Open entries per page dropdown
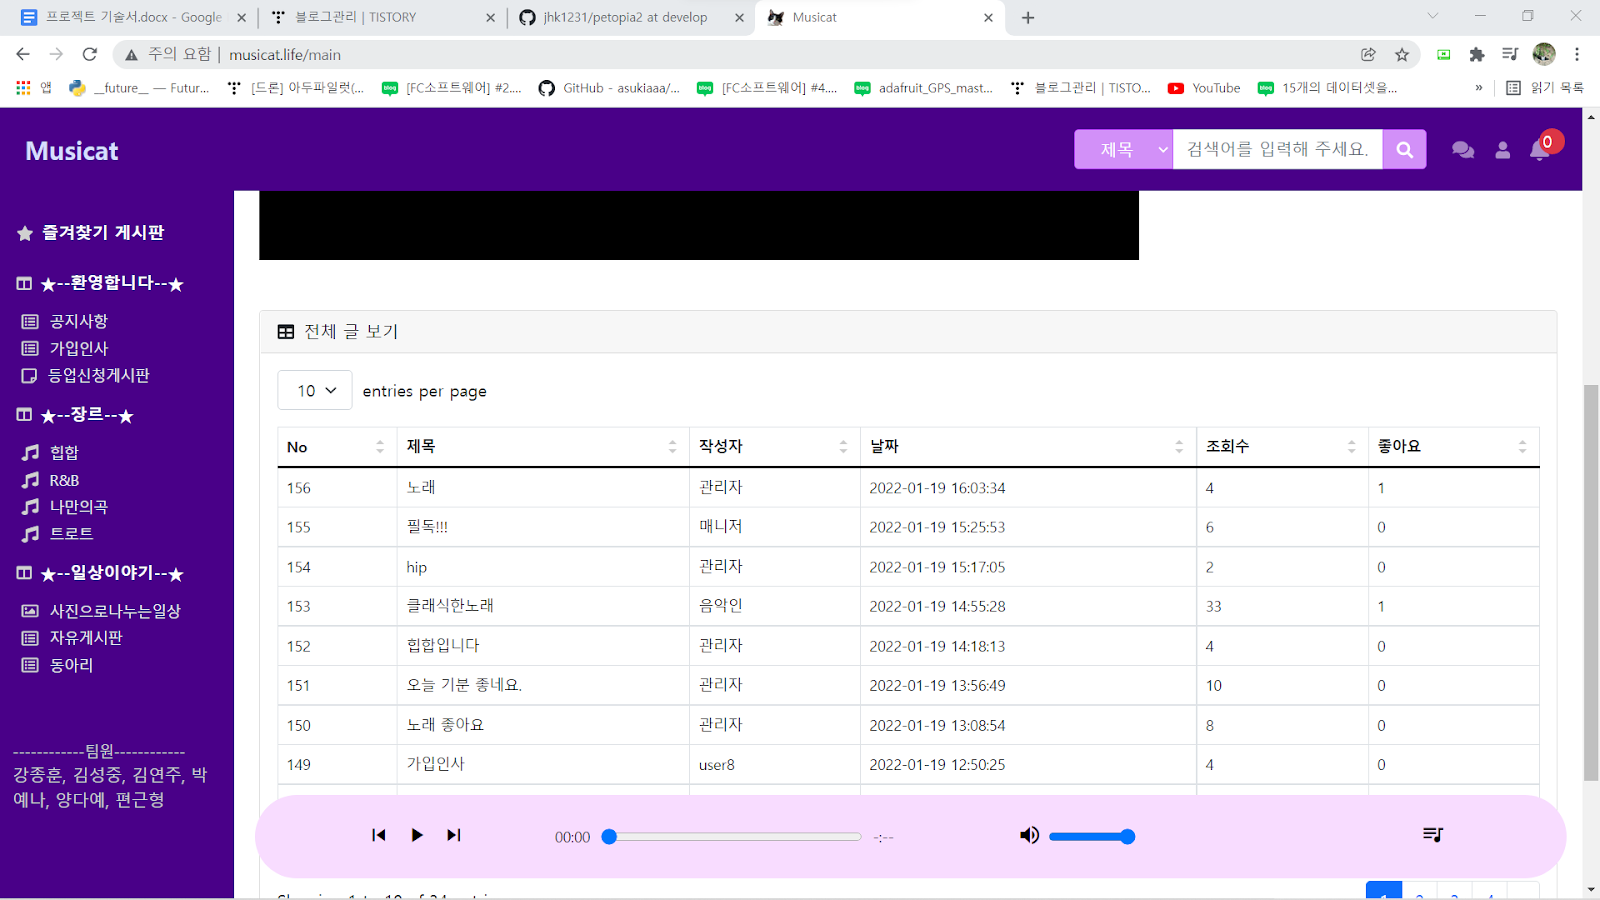 tap(315, 390)
